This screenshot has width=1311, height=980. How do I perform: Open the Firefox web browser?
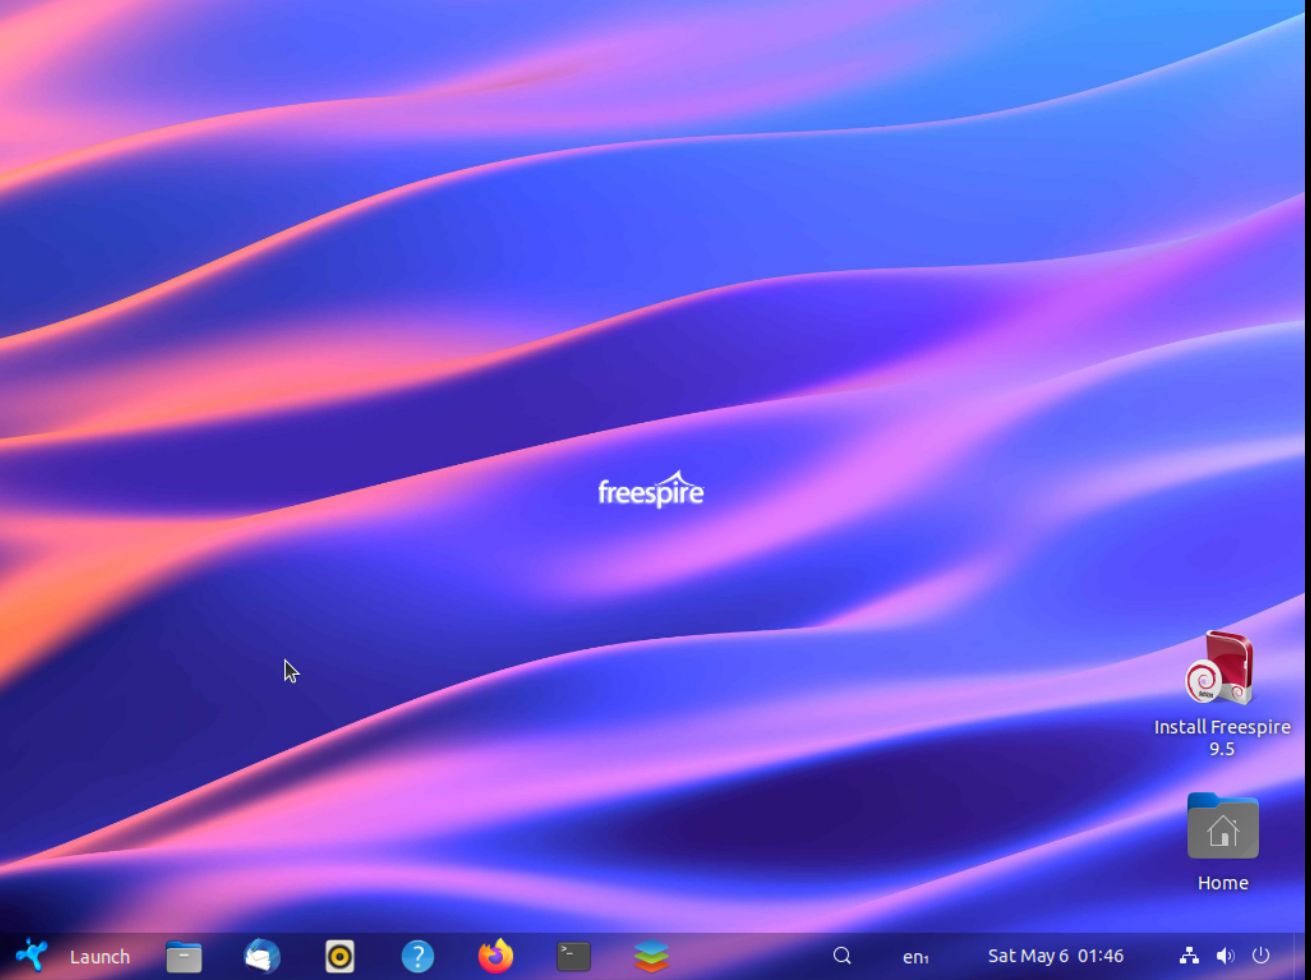[496, 957]
